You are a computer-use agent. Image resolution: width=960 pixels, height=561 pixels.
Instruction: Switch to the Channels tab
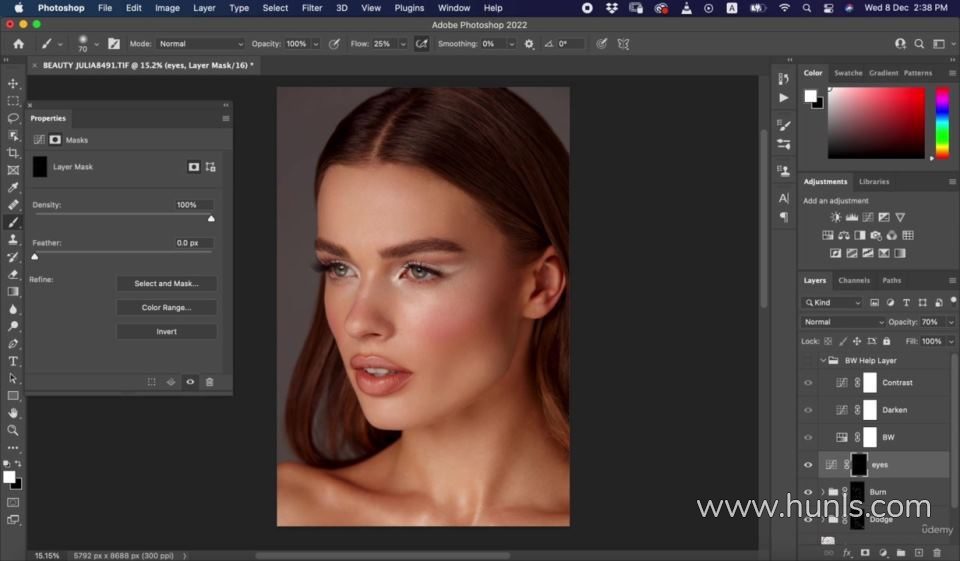coord(853,280)
